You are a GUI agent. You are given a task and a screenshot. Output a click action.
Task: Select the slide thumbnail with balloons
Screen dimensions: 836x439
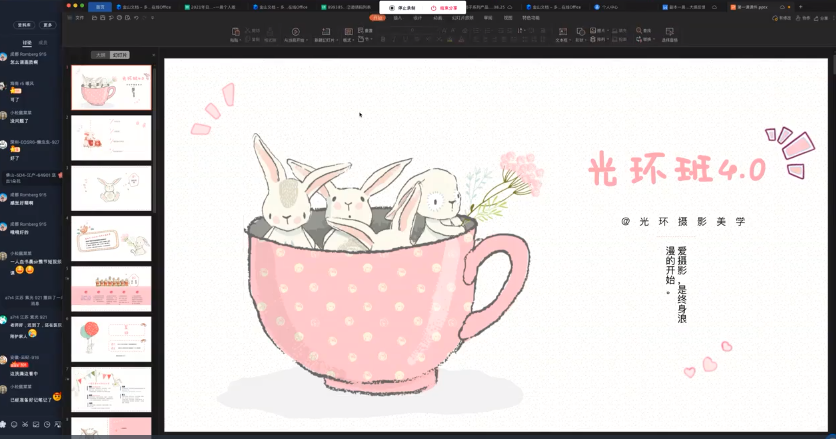pyautogui.click(x=111, y=339)
